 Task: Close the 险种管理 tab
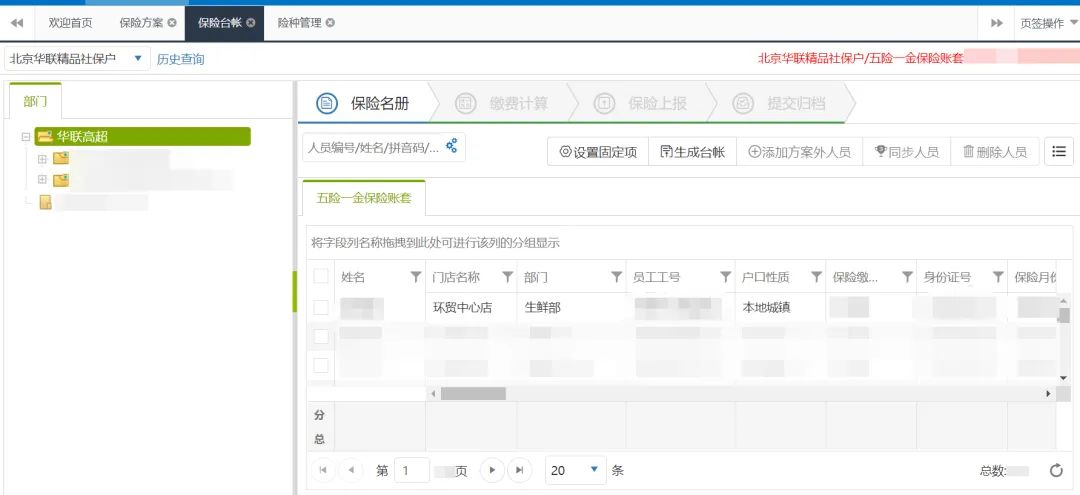point(330,23)
